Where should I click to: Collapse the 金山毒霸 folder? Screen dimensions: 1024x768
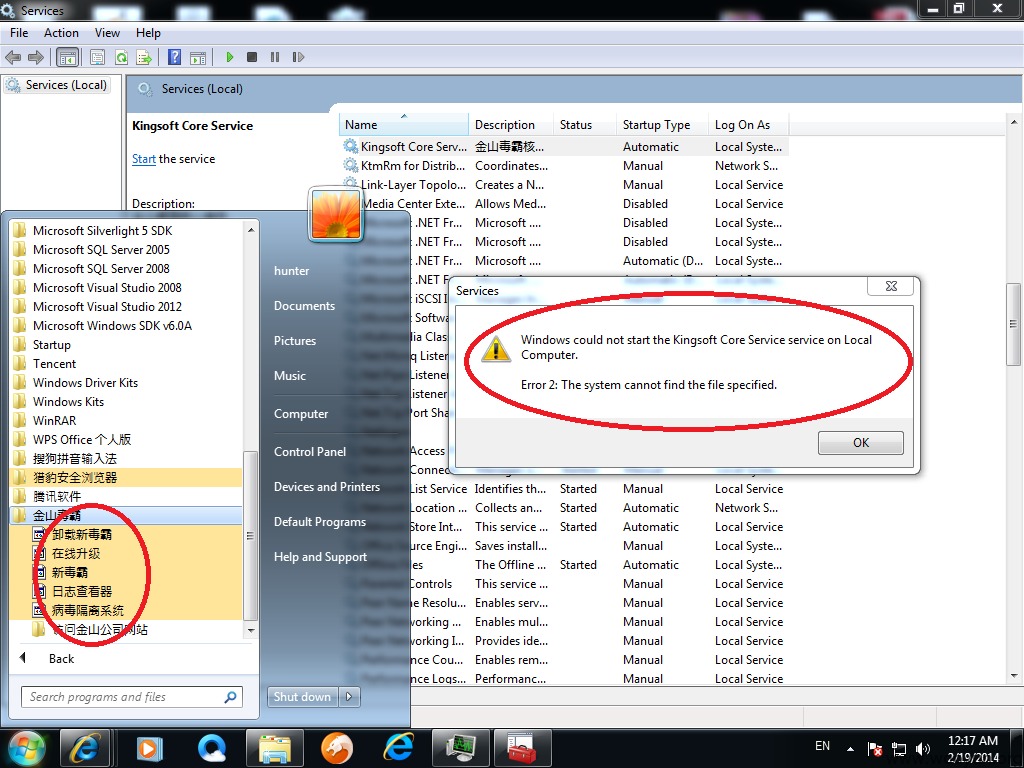pyautogui.click(x=127, y=515)
